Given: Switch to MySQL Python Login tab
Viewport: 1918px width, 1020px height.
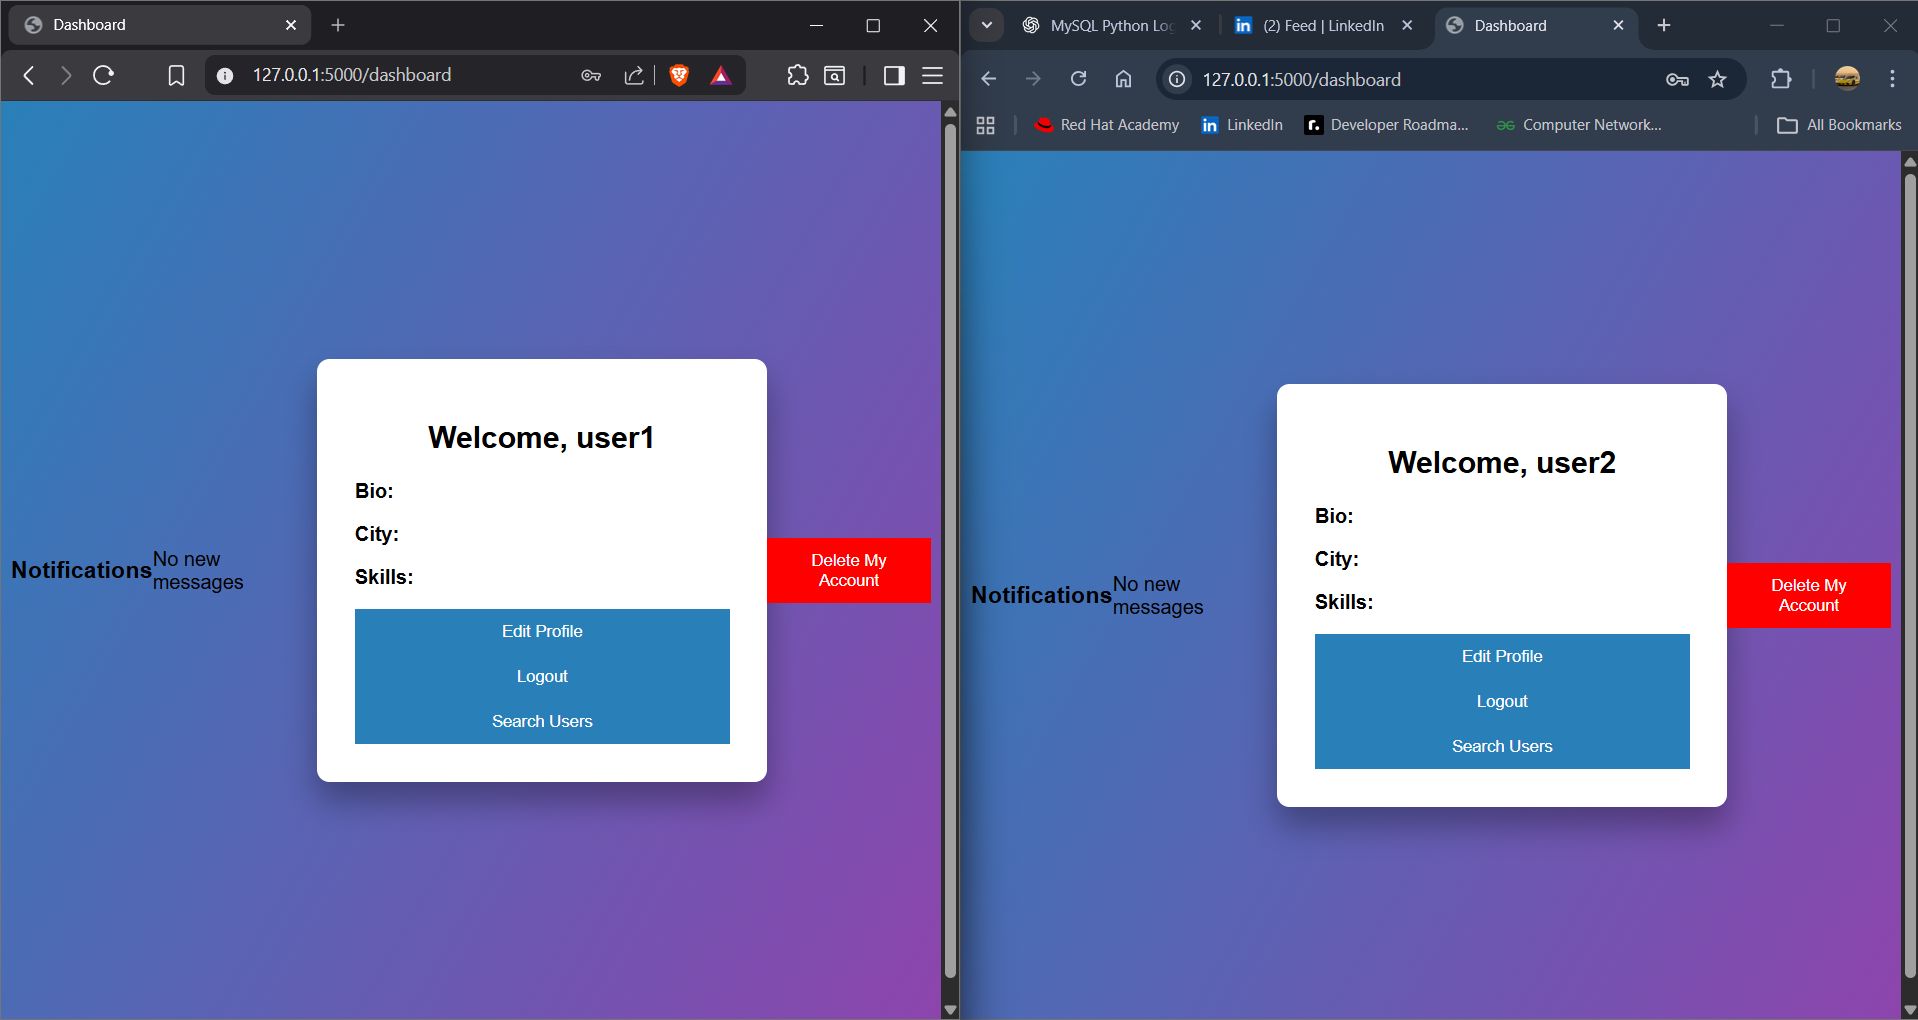Looking at the screenshot, I should [x=1110, y=25].
